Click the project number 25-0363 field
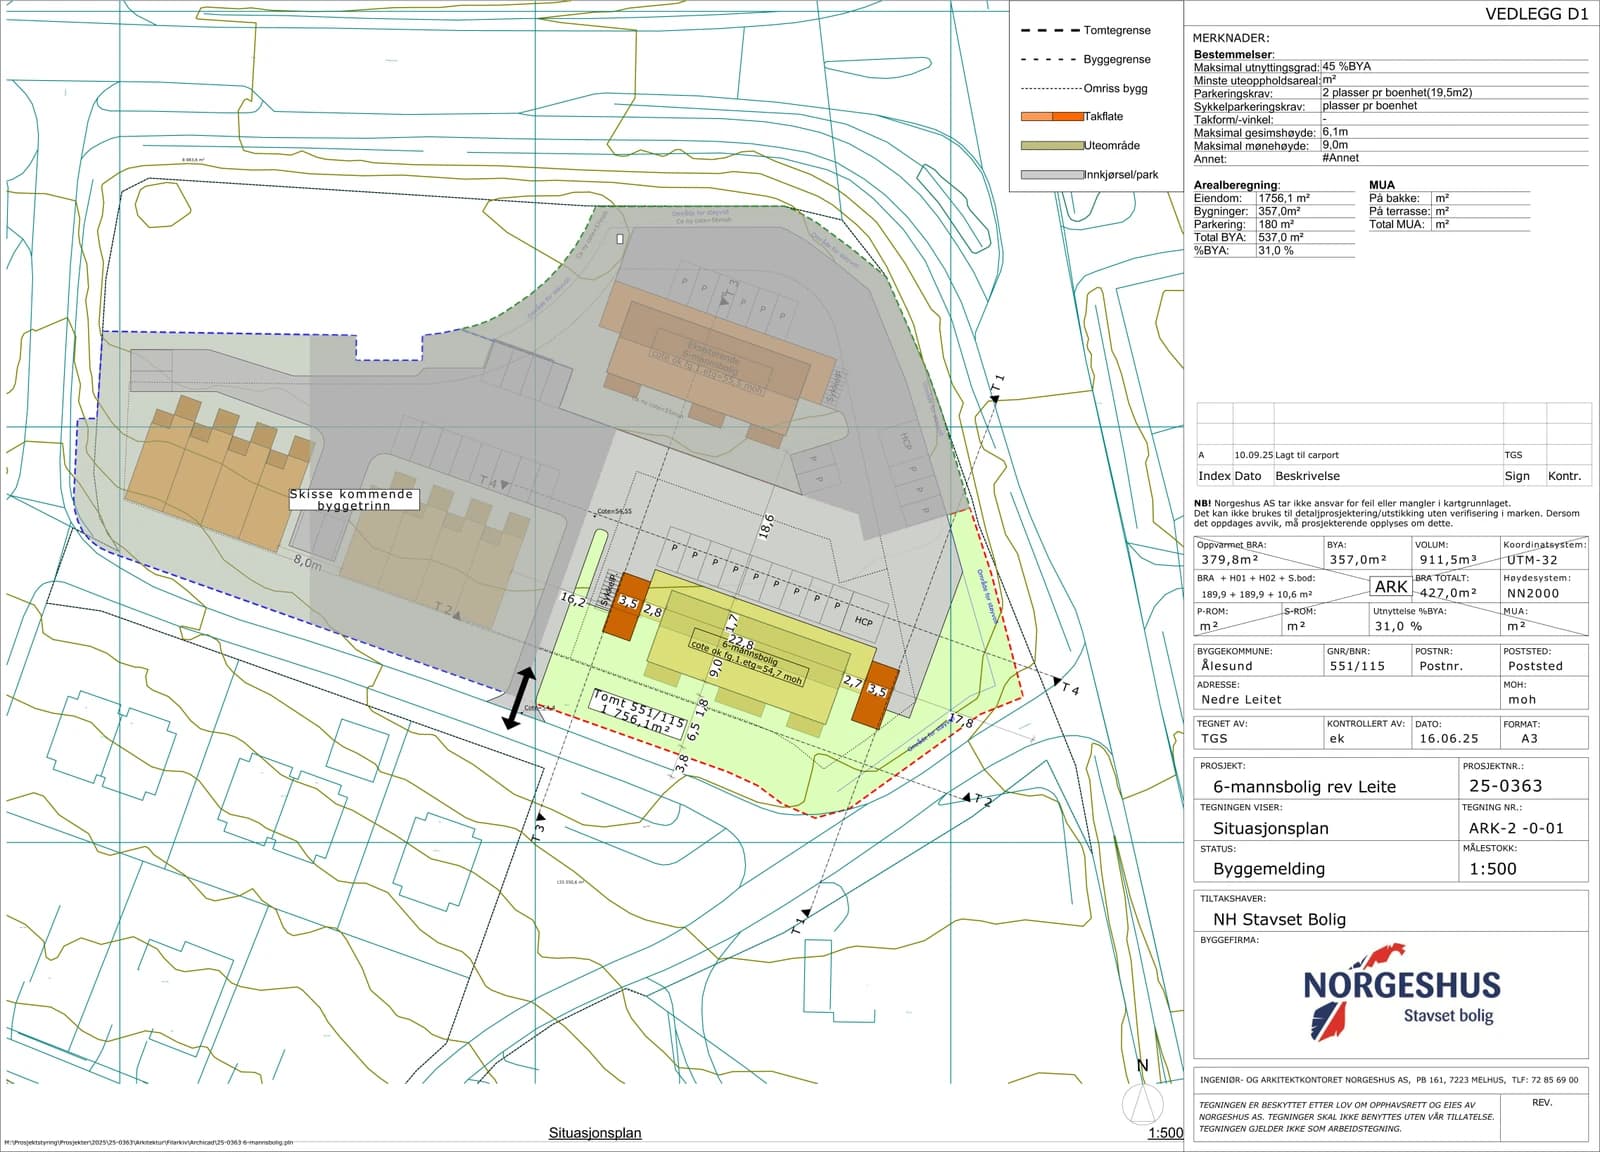This screenshot has height=1152, width=1600. coord(1505,786)
